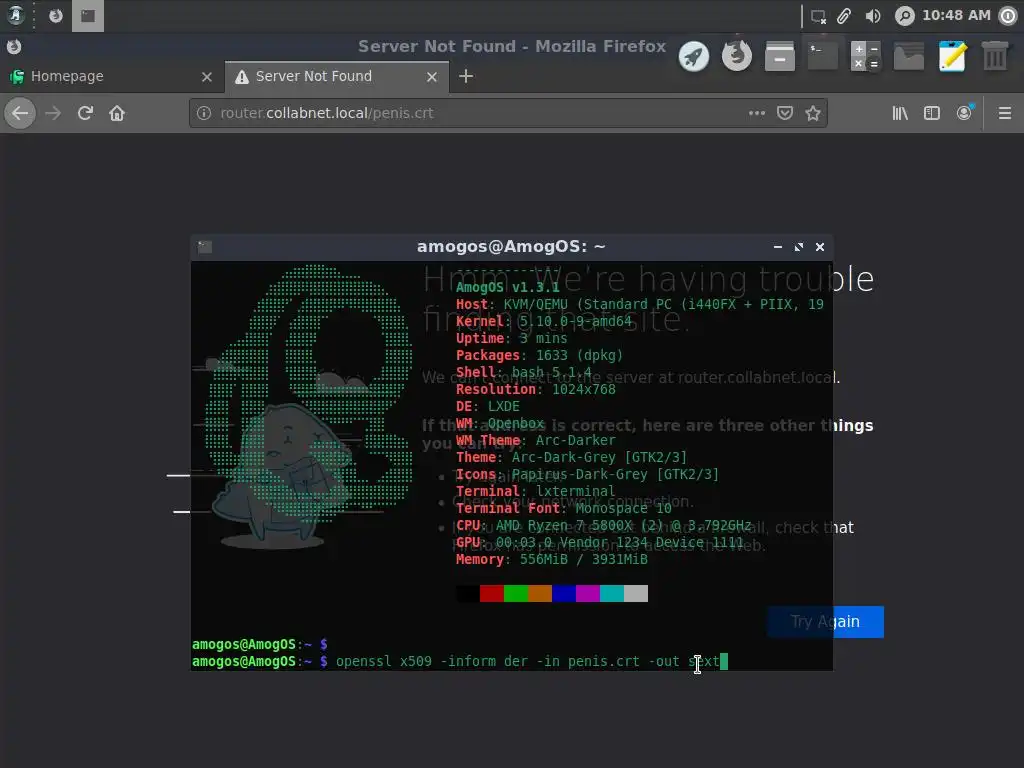
Task: Click the 'Resolution: 1024x768' terminal line
Action: tap(536, 389)
